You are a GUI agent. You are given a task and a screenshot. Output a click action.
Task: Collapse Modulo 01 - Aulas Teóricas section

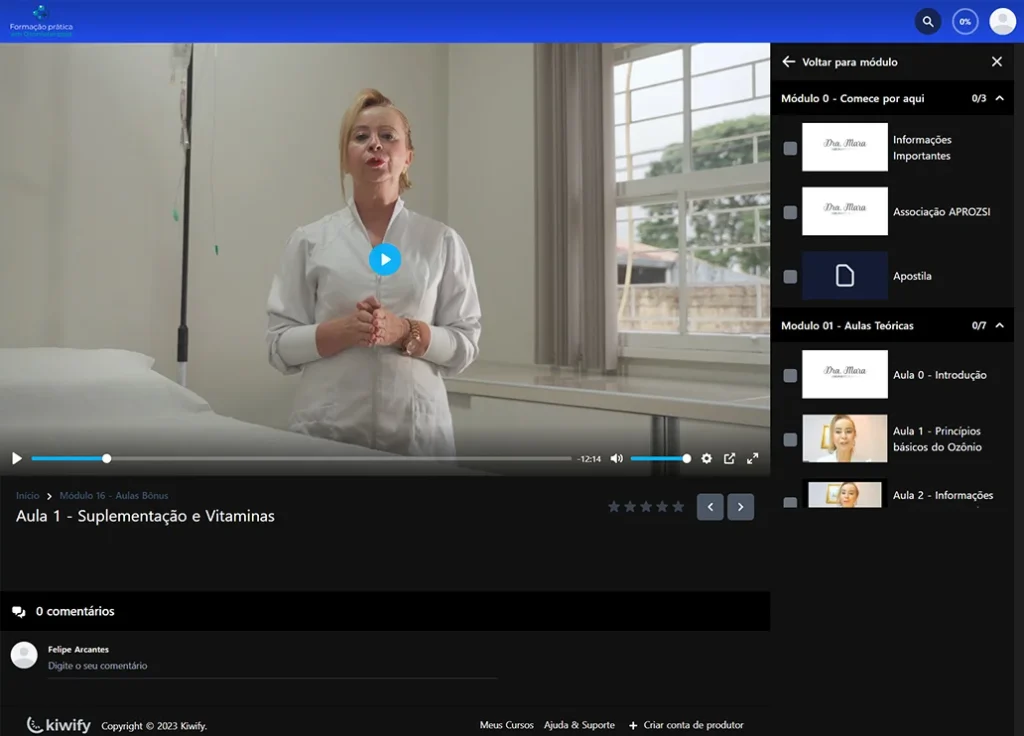(x=999, y=325)
